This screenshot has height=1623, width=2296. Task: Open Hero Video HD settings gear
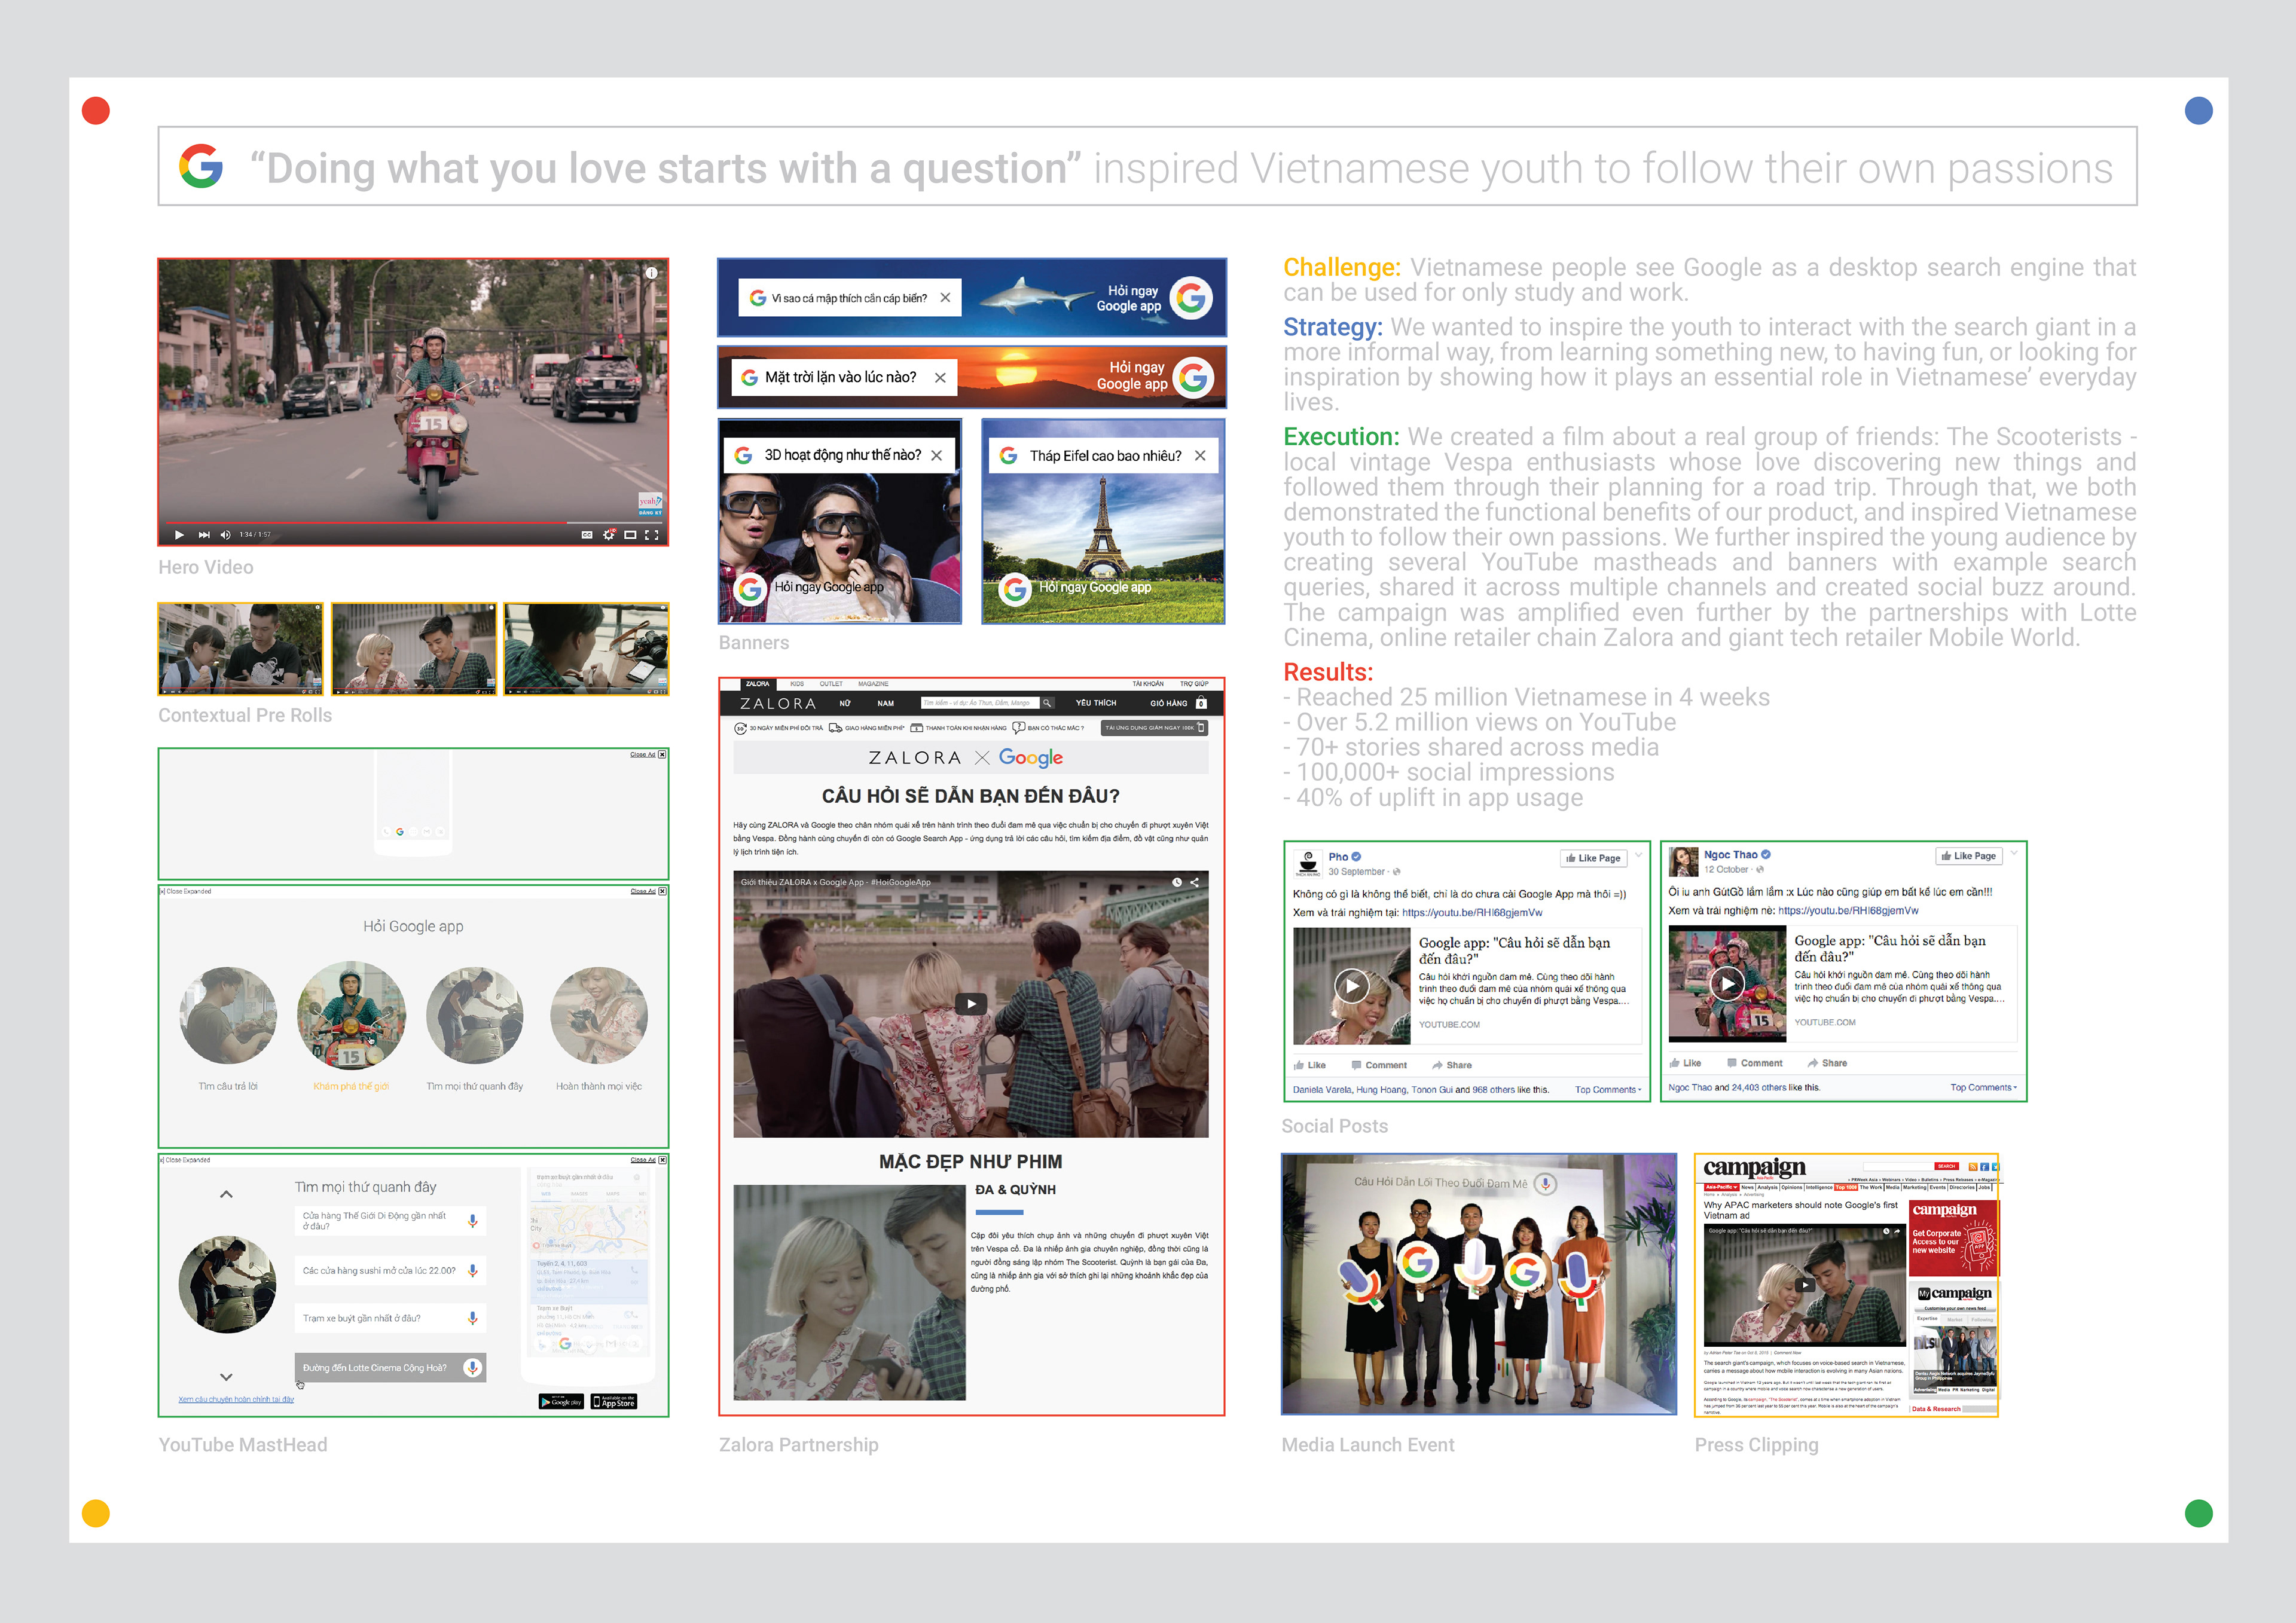tap(609, 535)
